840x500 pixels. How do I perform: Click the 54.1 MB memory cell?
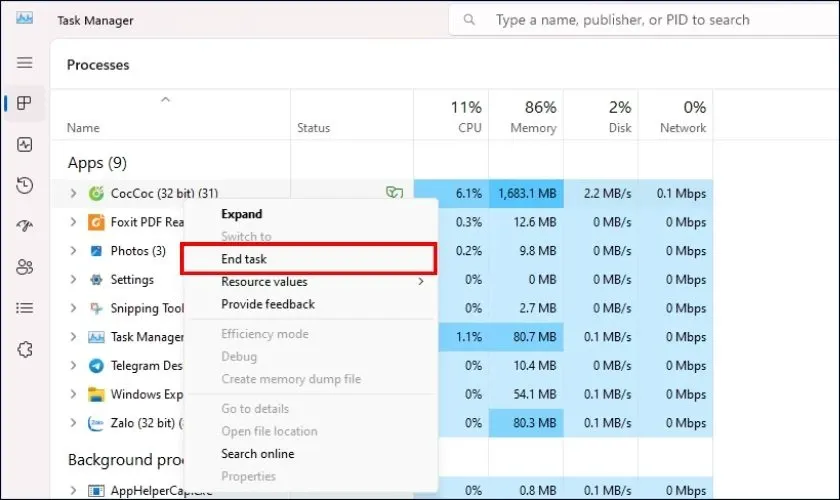click(x=526, y=394)
